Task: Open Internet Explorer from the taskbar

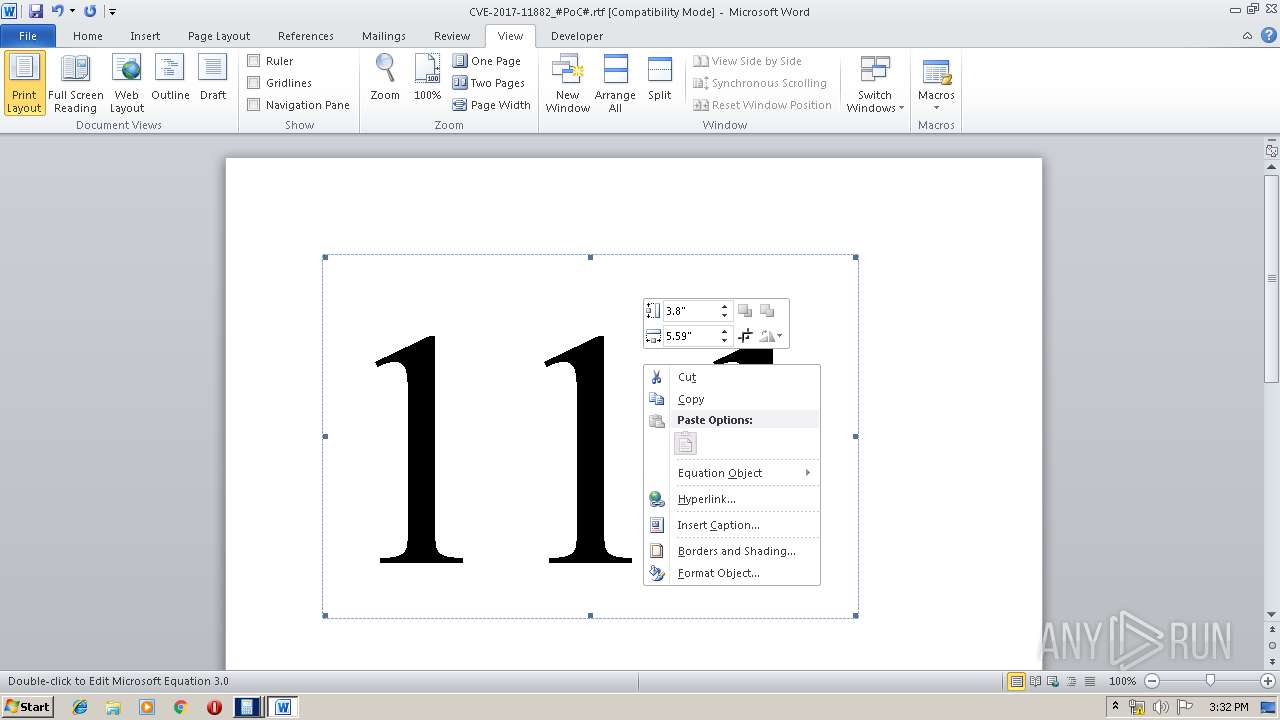Action: (x=80, y=707)
